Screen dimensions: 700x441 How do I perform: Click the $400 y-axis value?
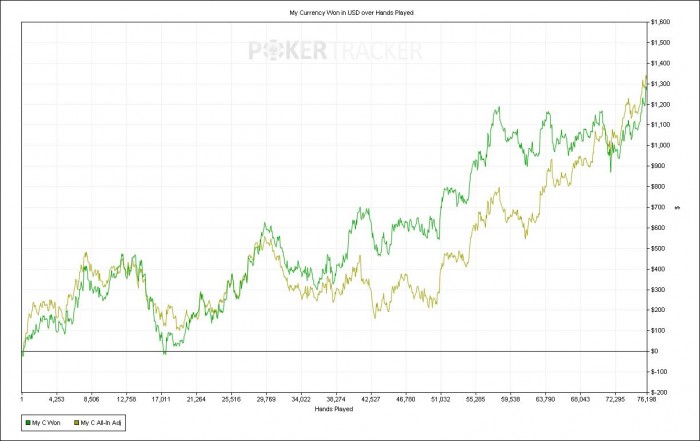(x=658, y=269)
